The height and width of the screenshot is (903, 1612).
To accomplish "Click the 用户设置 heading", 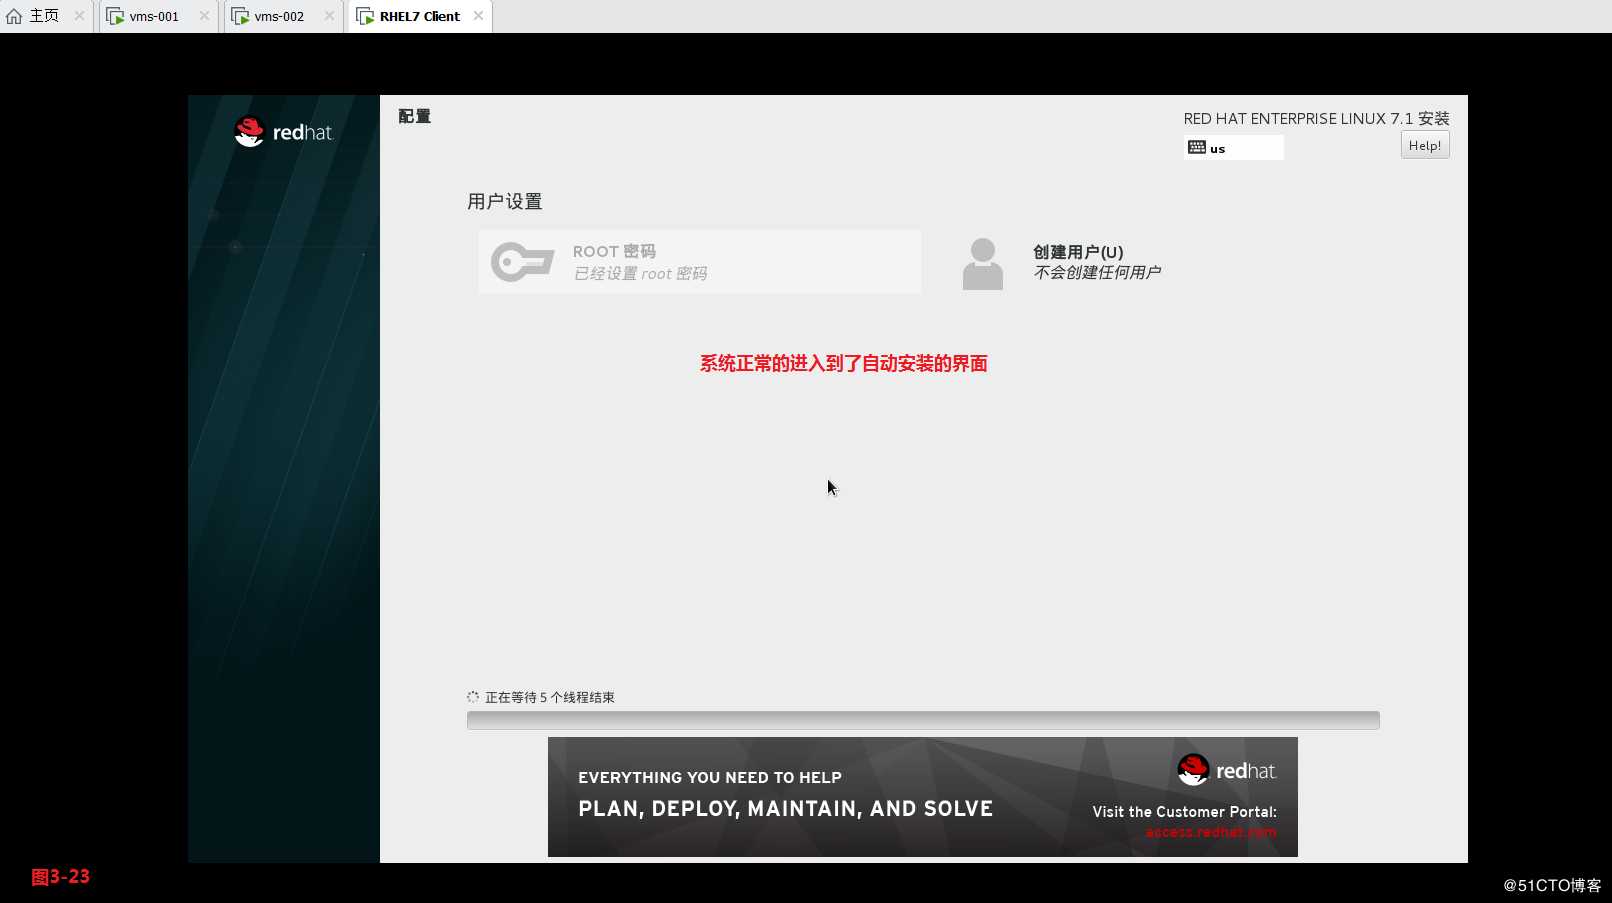I will click(x=505, y=201).
